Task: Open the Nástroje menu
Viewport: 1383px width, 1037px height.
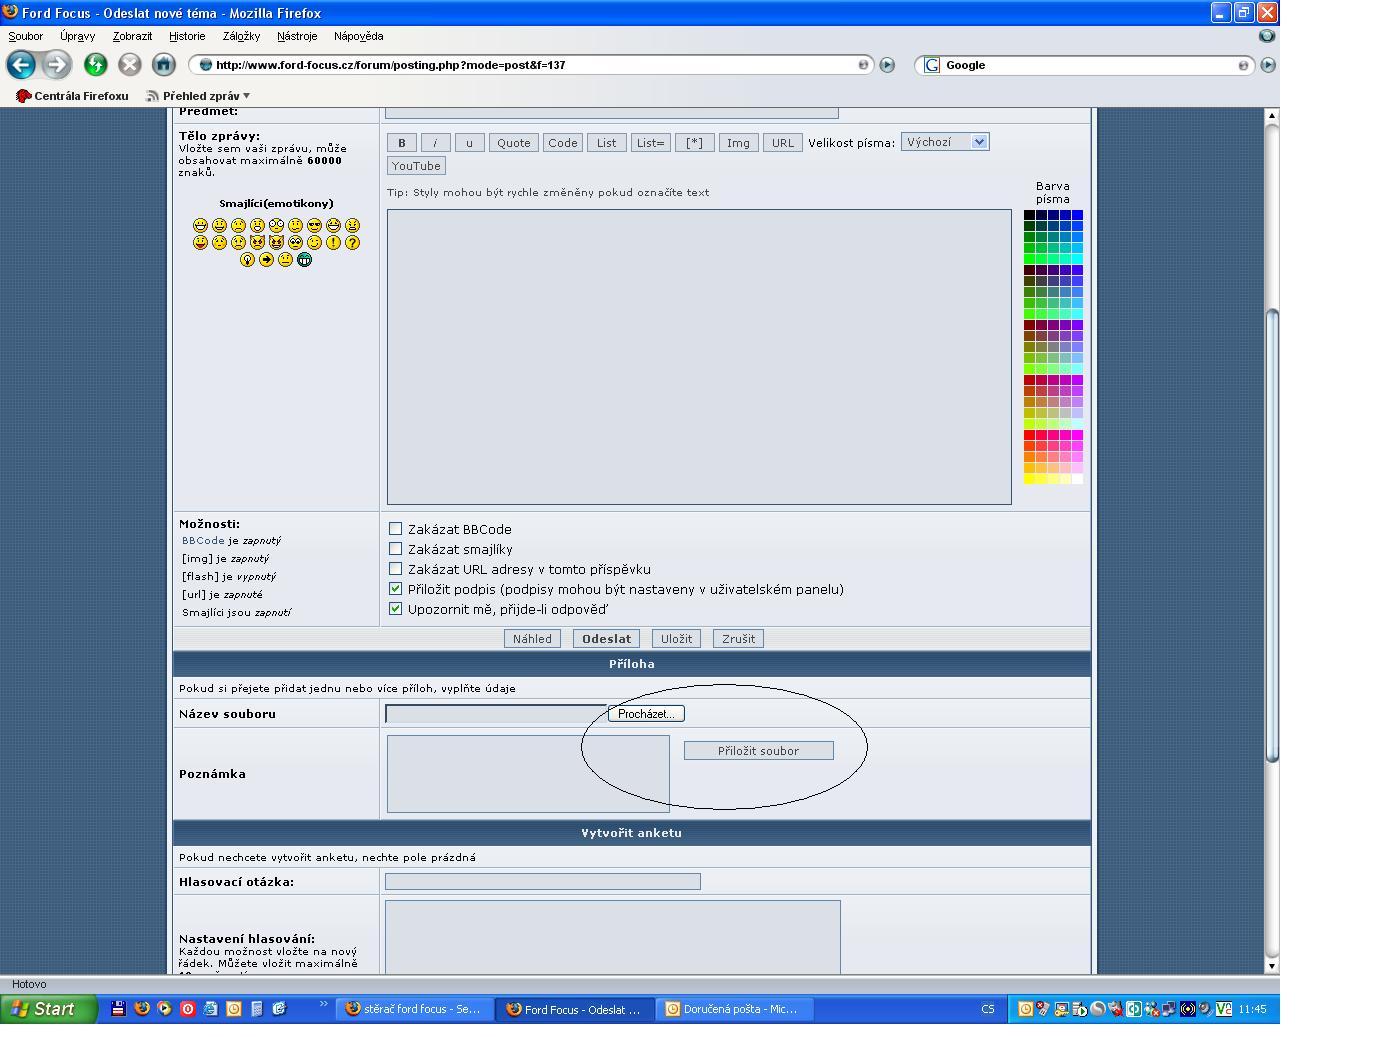Action: pyautogui.click(x=296, y=36)
